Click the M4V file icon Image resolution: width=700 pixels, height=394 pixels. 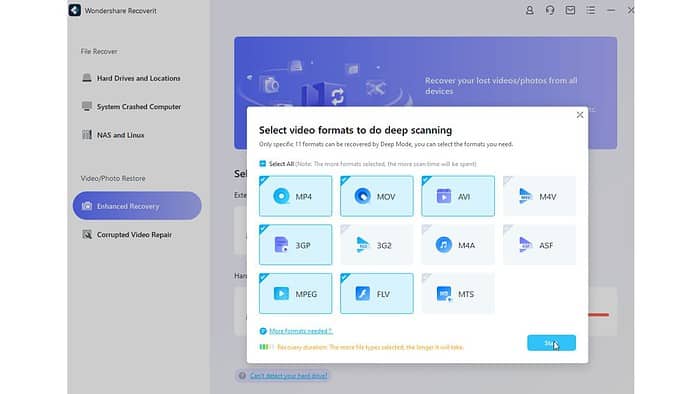[525, 196]
